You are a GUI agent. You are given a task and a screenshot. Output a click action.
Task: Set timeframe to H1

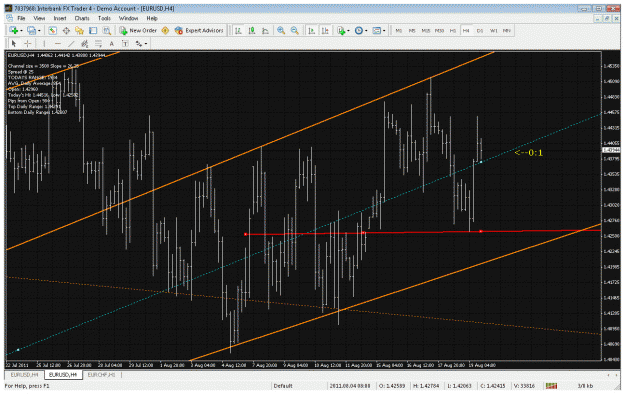[x=453, y=31]
